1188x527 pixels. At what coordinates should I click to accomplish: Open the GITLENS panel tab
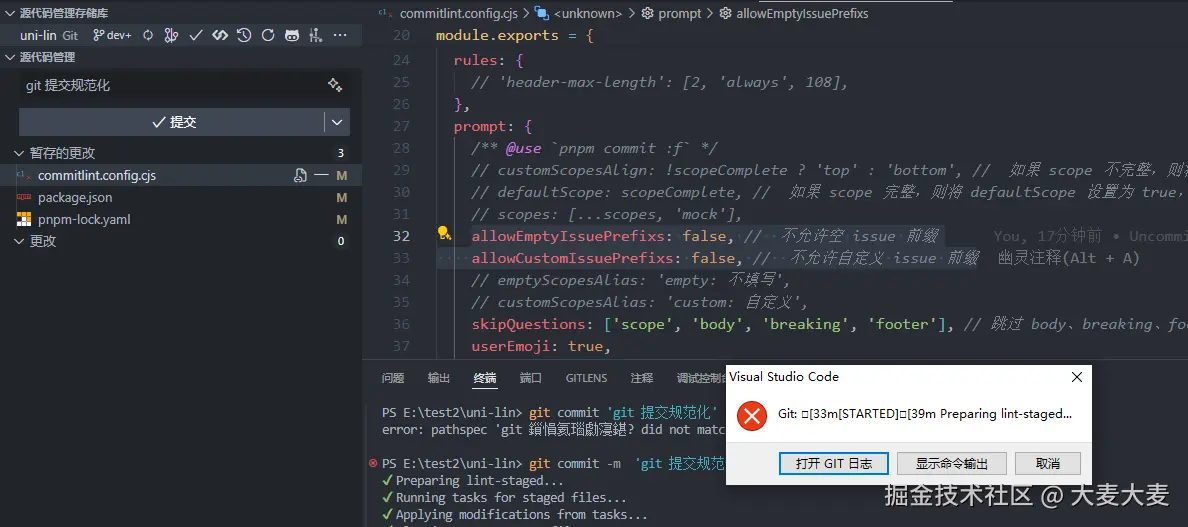click(586, 378)
